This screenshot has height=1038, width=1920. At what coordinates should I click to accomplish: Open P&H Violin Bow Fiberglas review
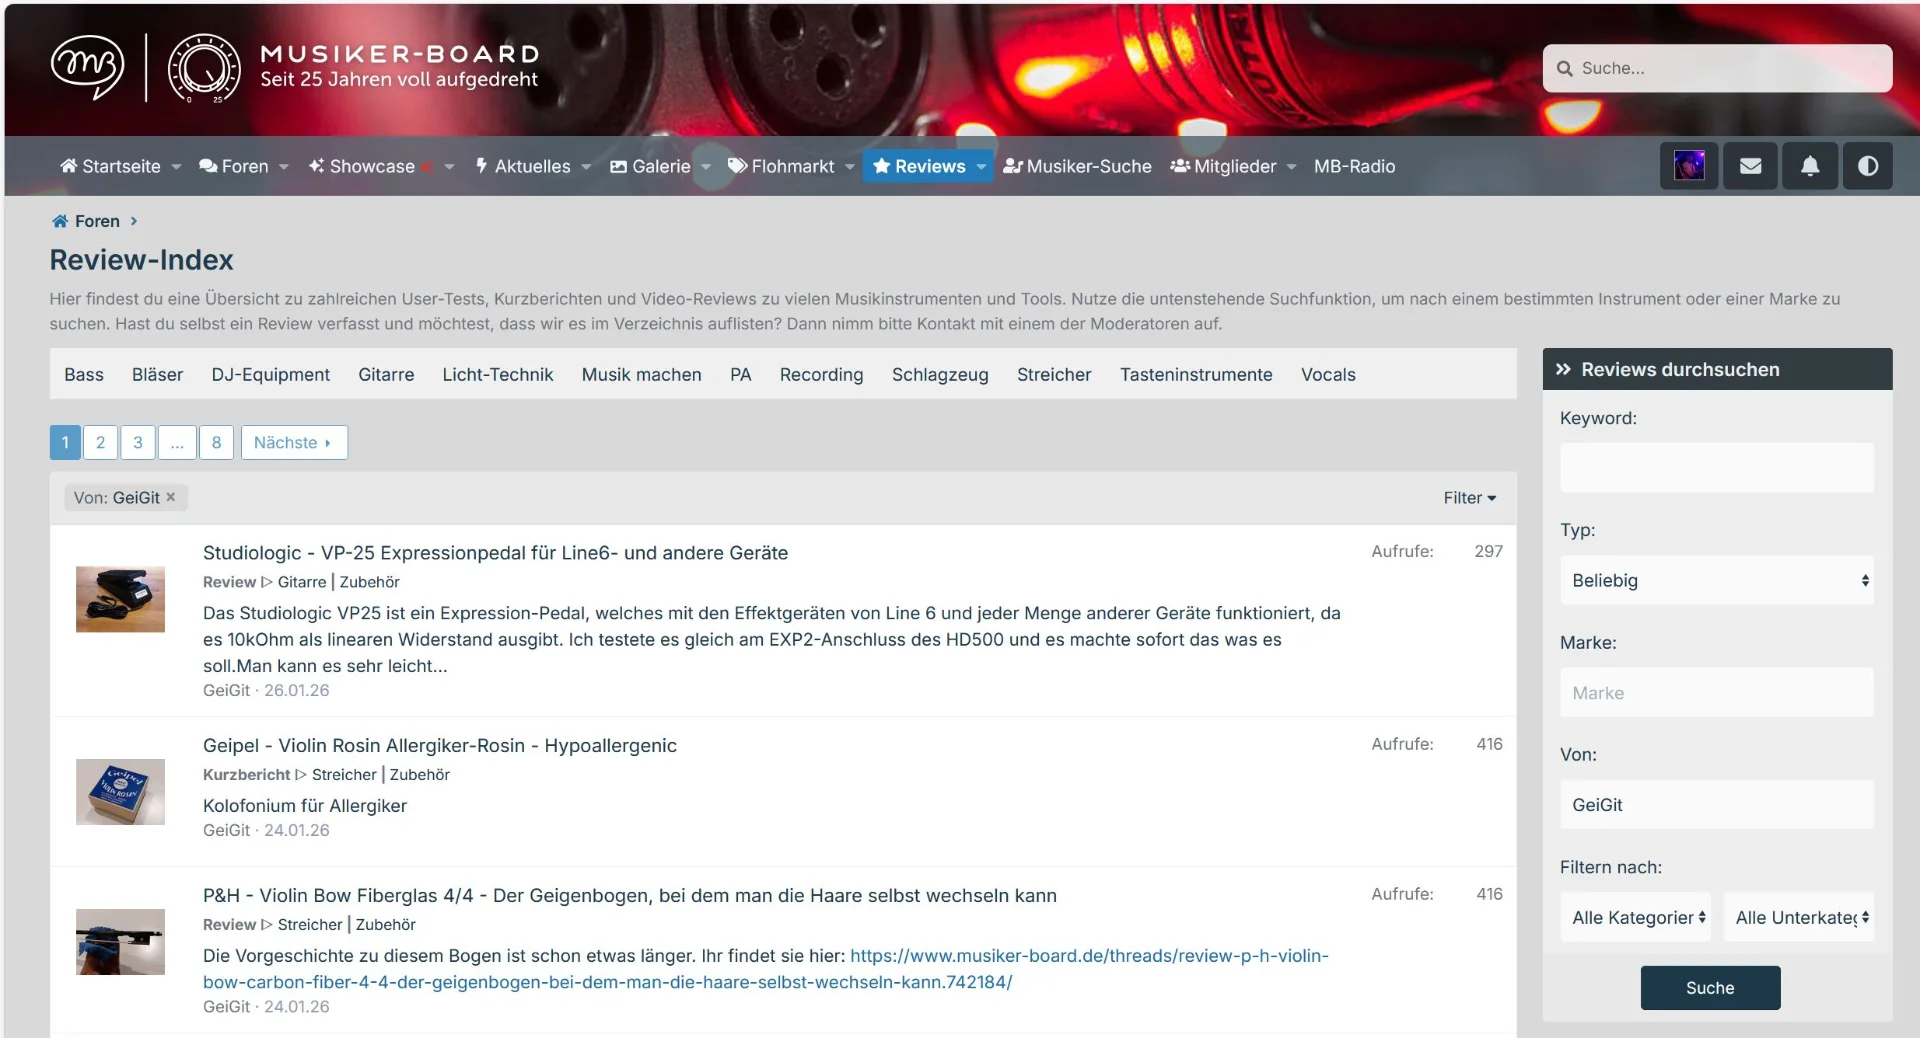(630, 895)
